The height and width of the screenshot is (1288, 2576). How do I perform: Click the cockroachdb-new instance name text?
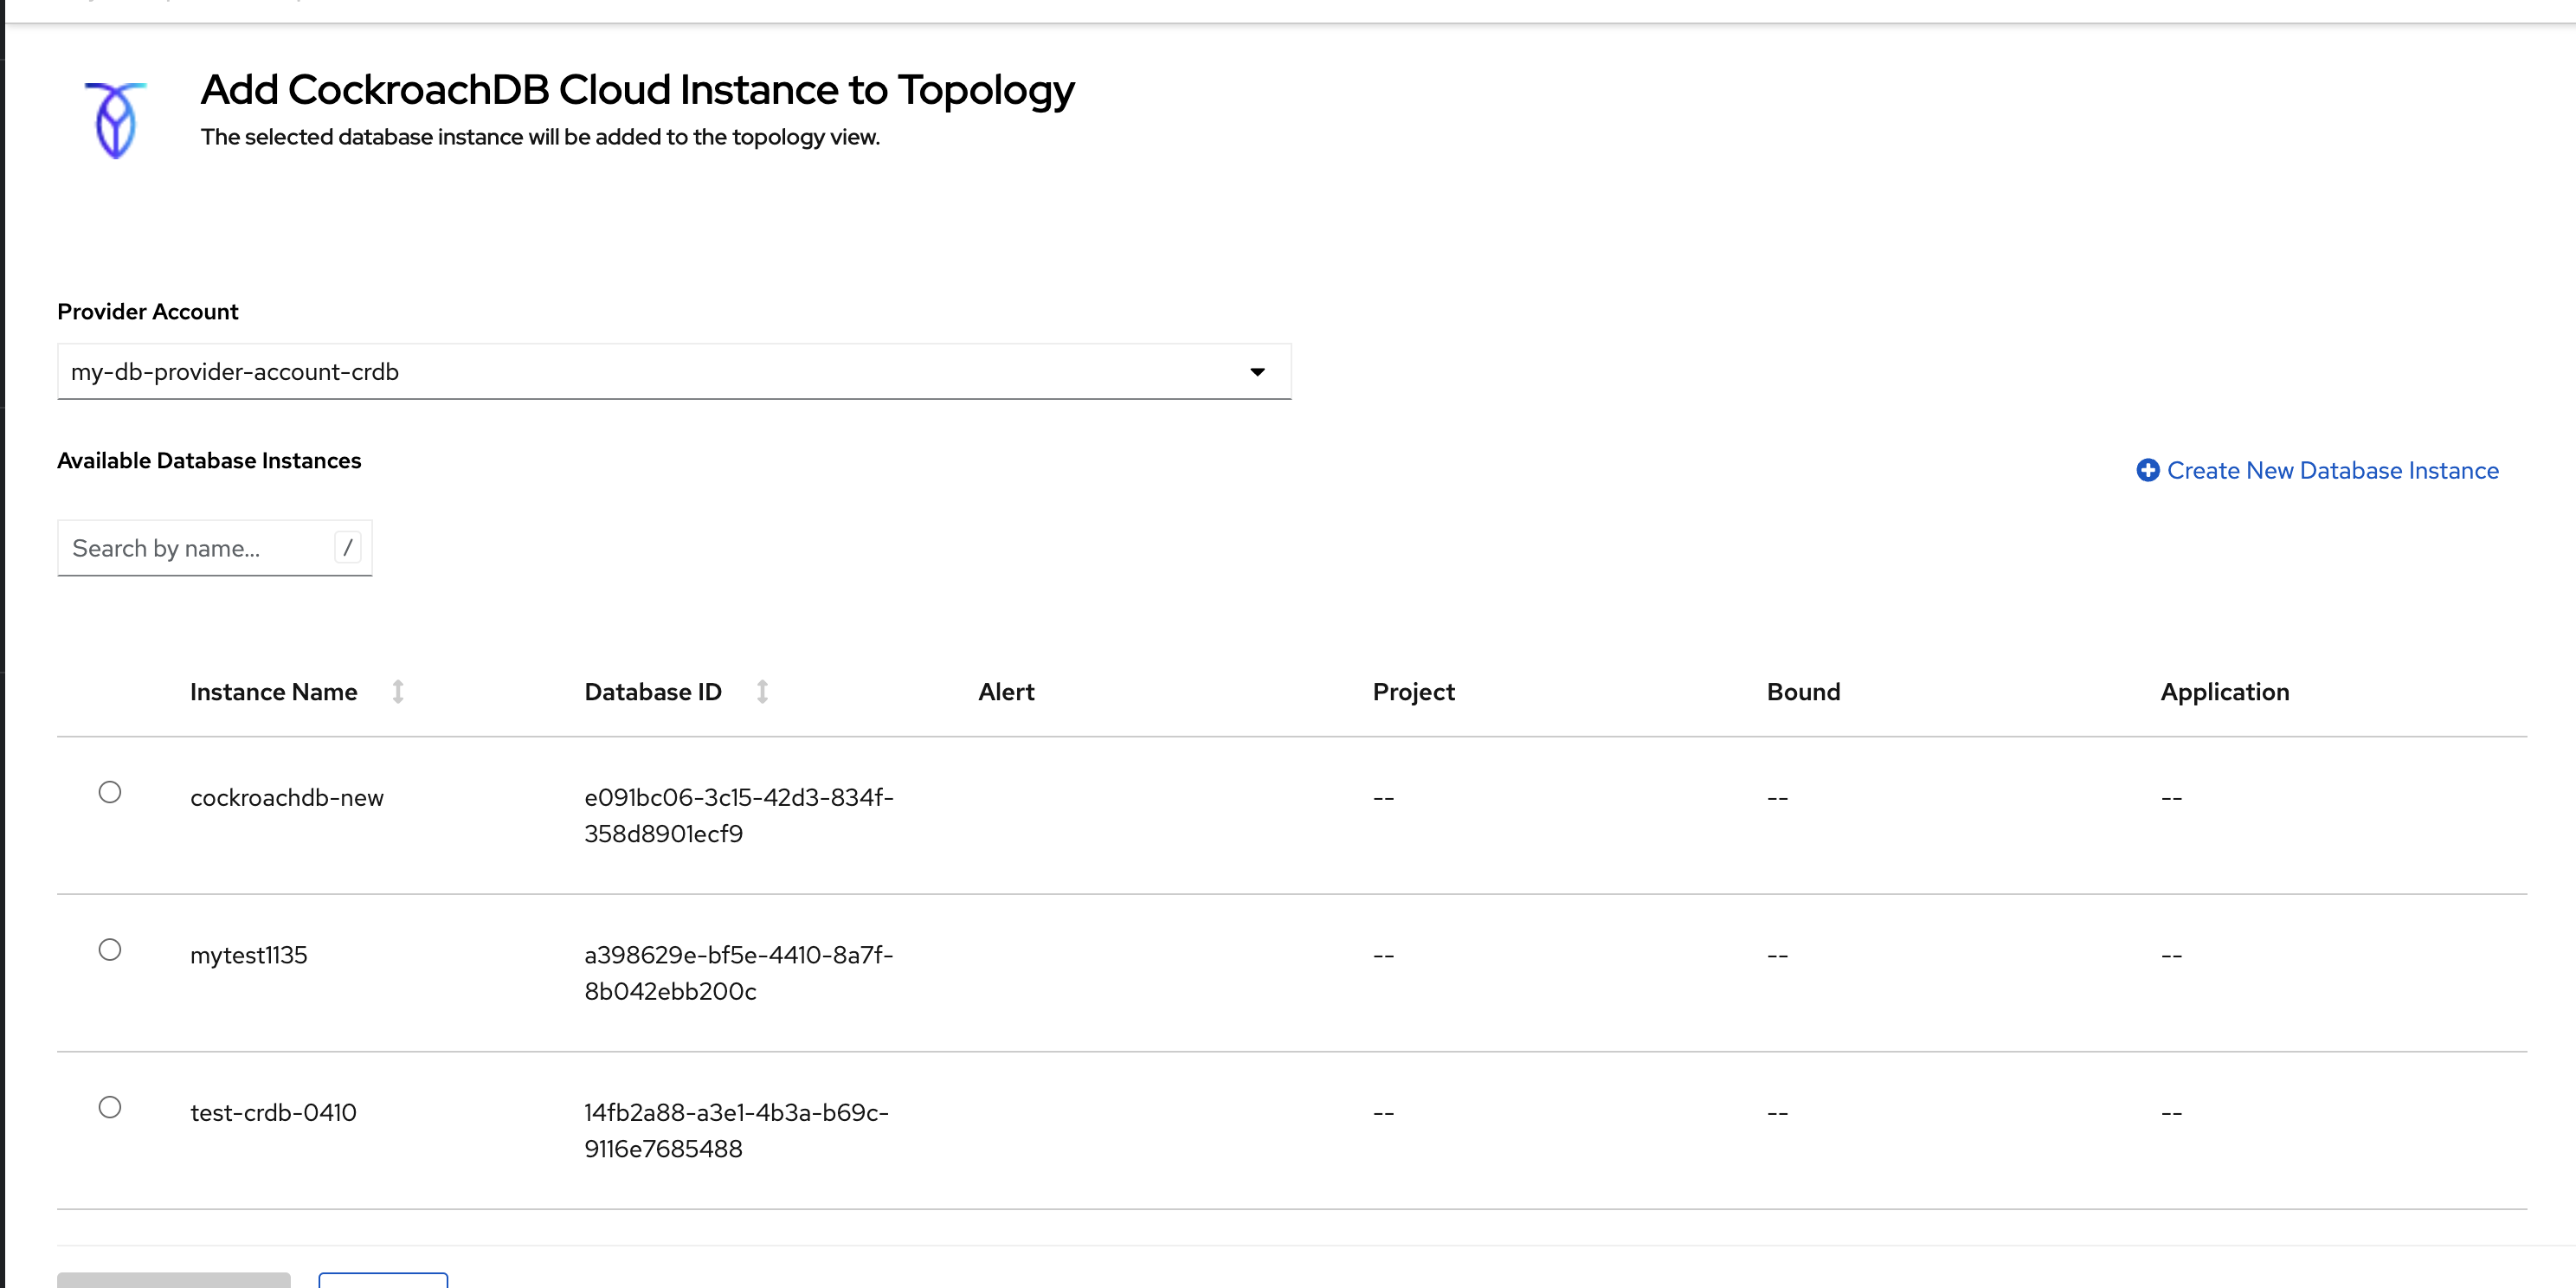point(287,798)
